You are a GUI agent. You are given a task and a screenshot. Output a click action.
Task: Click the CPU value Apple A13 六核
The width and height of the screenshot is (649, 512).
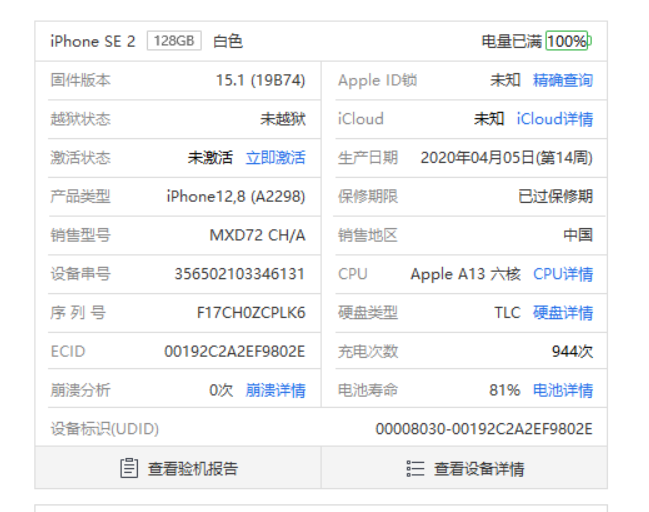[x=466, y=274]
